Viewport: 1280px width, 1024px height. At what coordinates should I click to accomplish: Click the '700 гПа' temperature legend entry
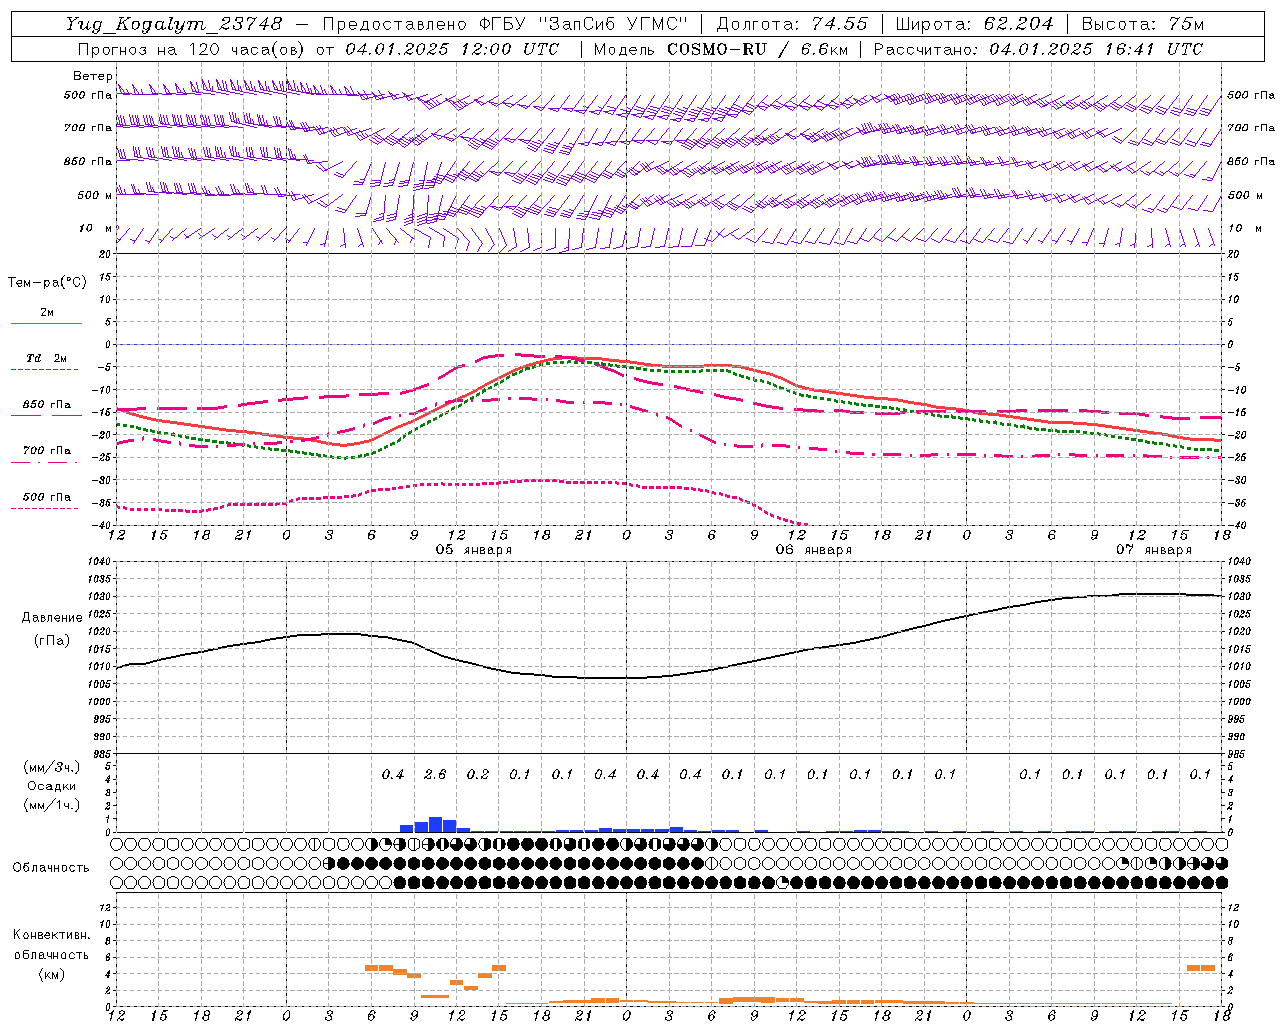[47, 451]
